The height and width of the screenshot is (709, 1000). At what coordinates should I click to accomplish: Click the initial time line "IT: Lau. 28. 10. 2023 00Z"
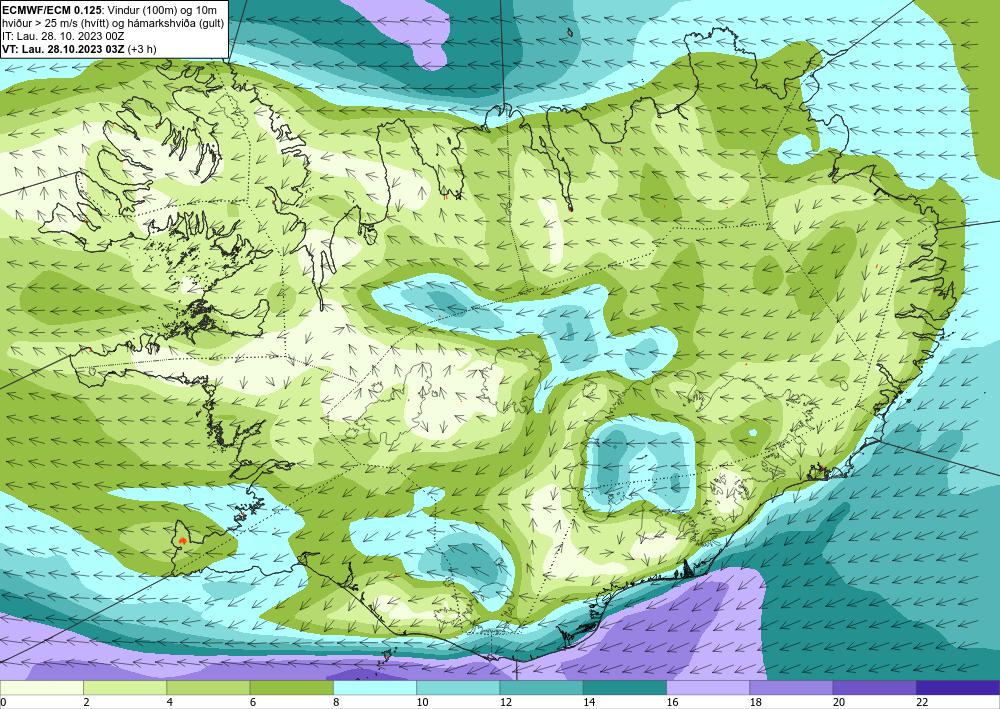[63, 36]
